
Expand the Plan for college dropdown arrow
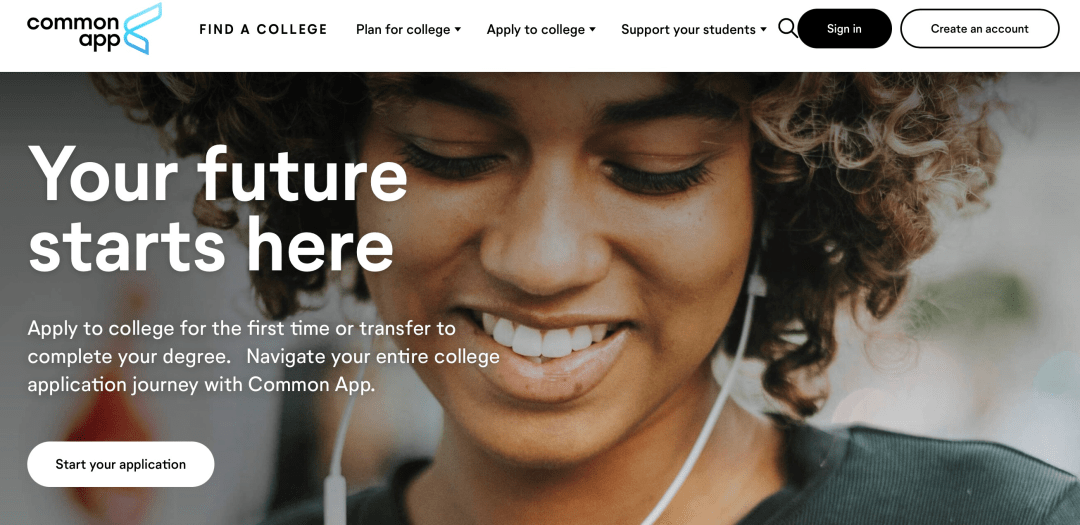point(458,30)
